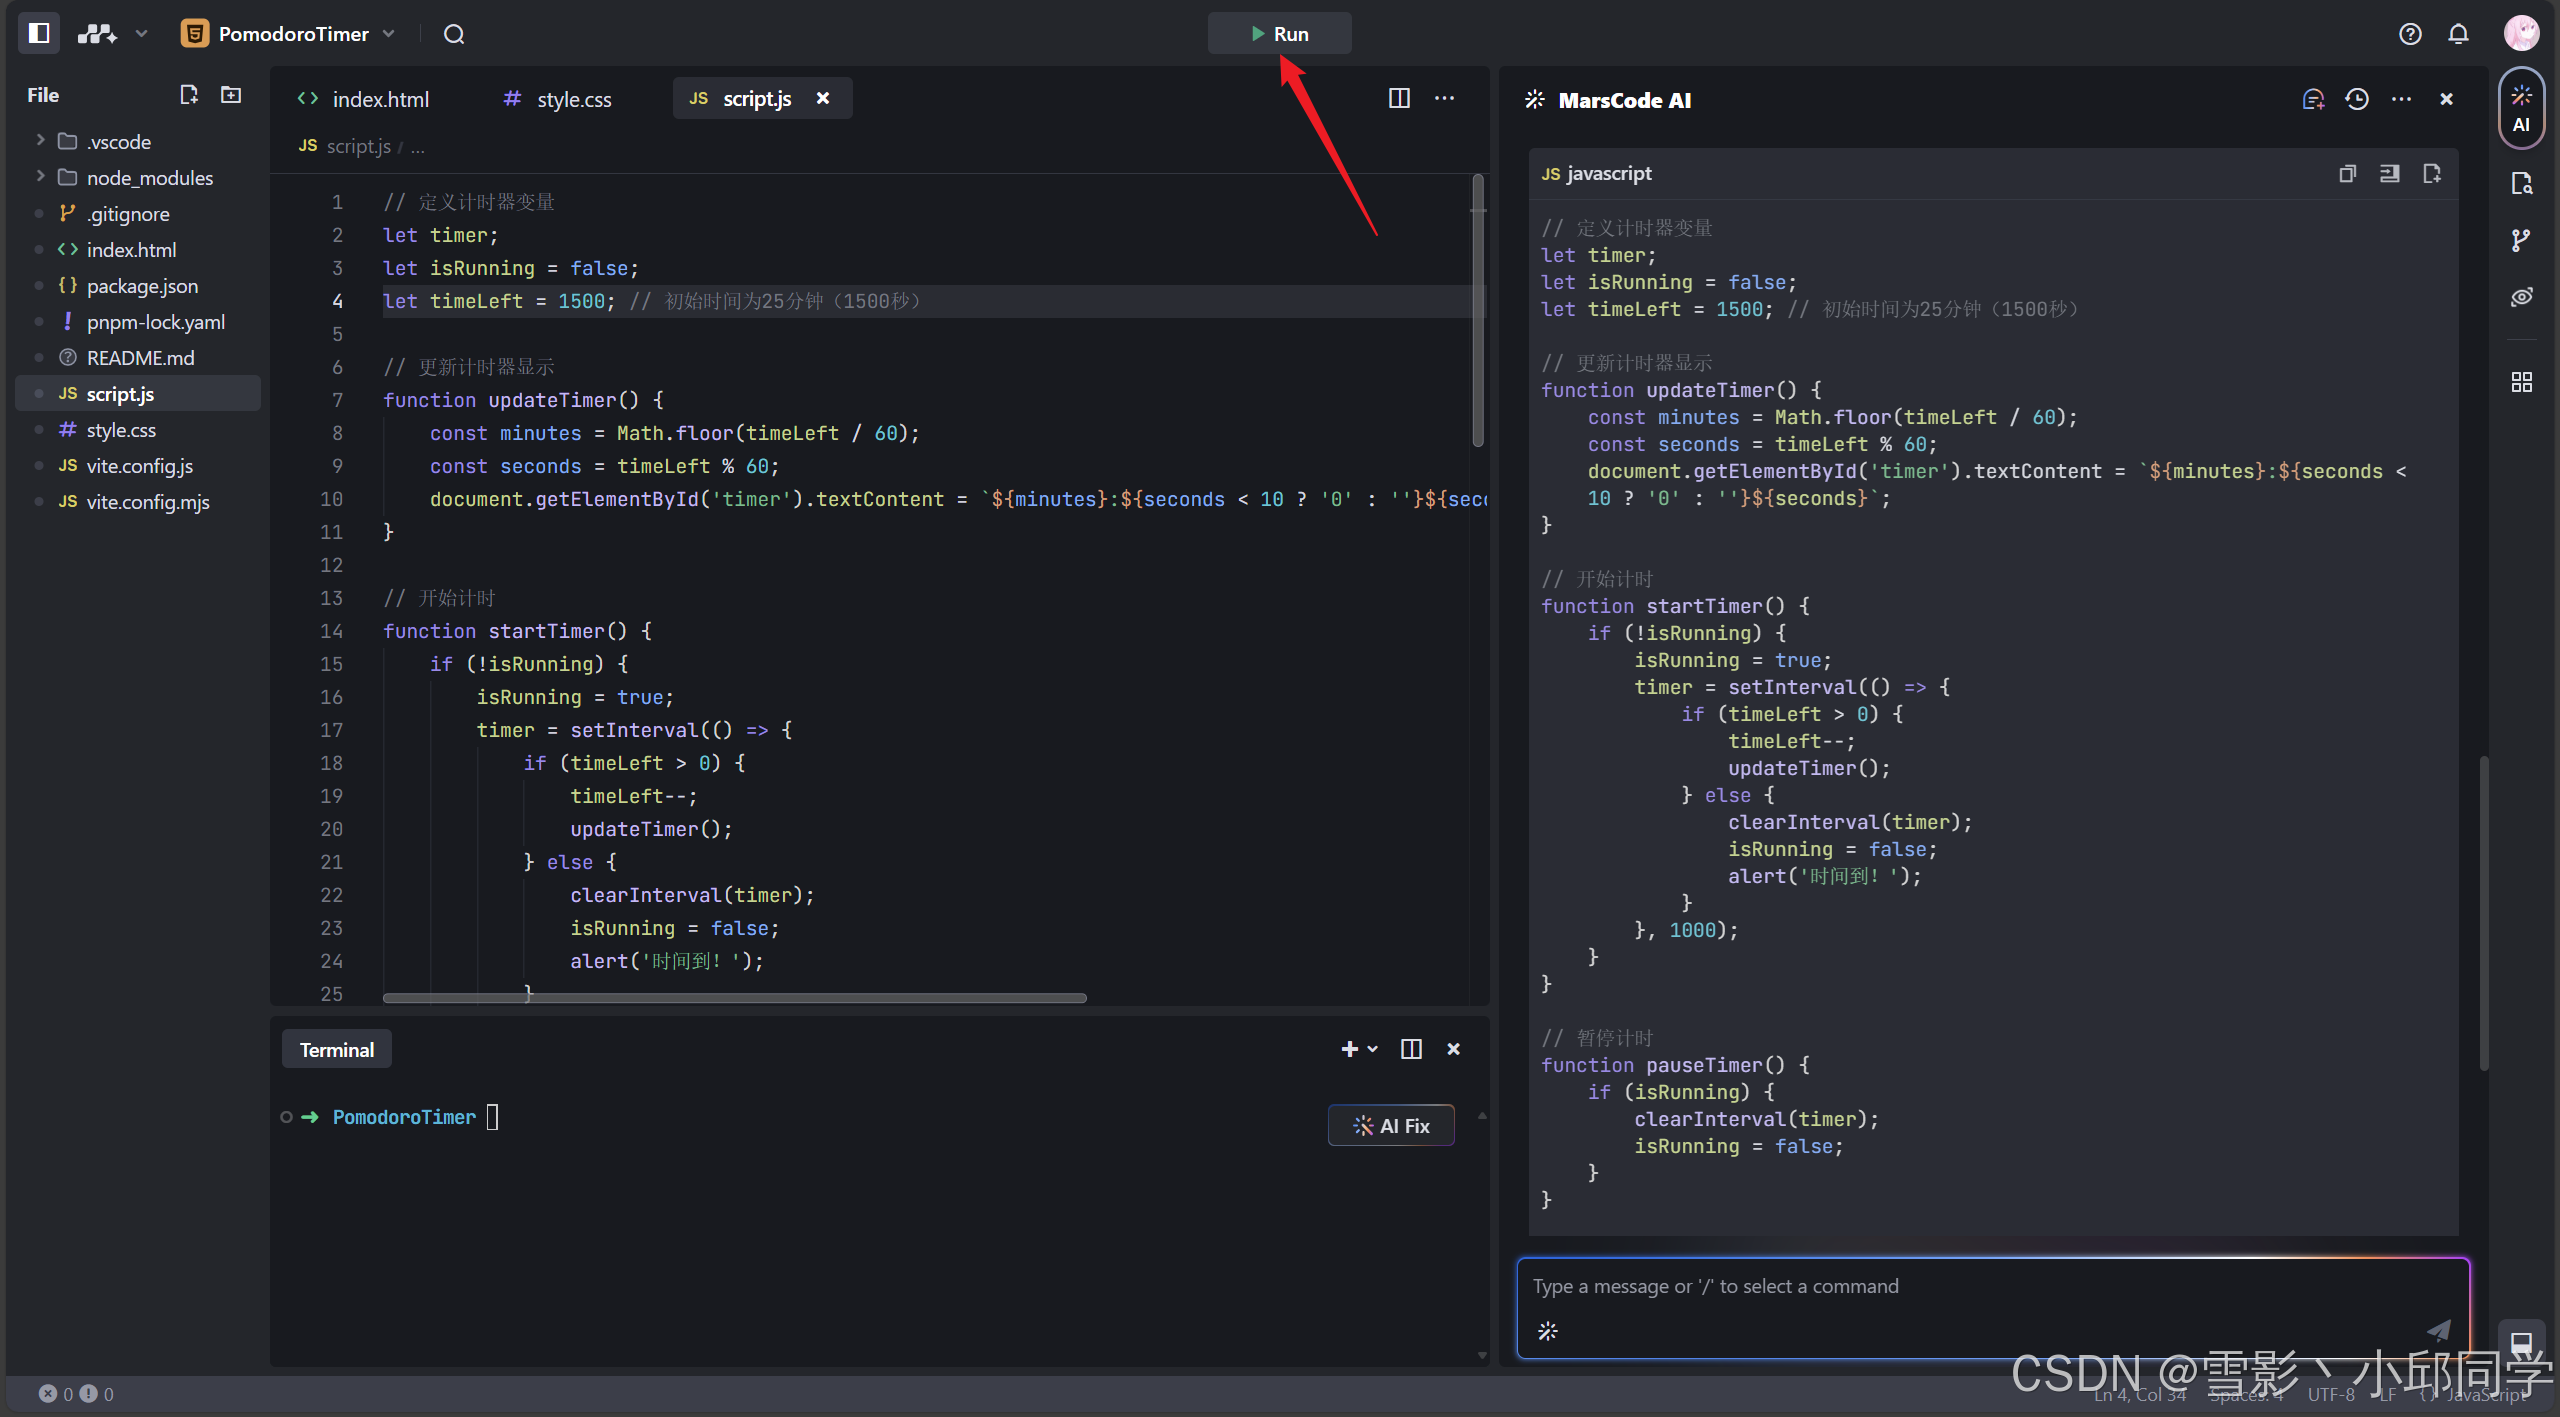Create a new folder in File explorer
This screenshot has width=2560, height=1417.
pos(231,95)
